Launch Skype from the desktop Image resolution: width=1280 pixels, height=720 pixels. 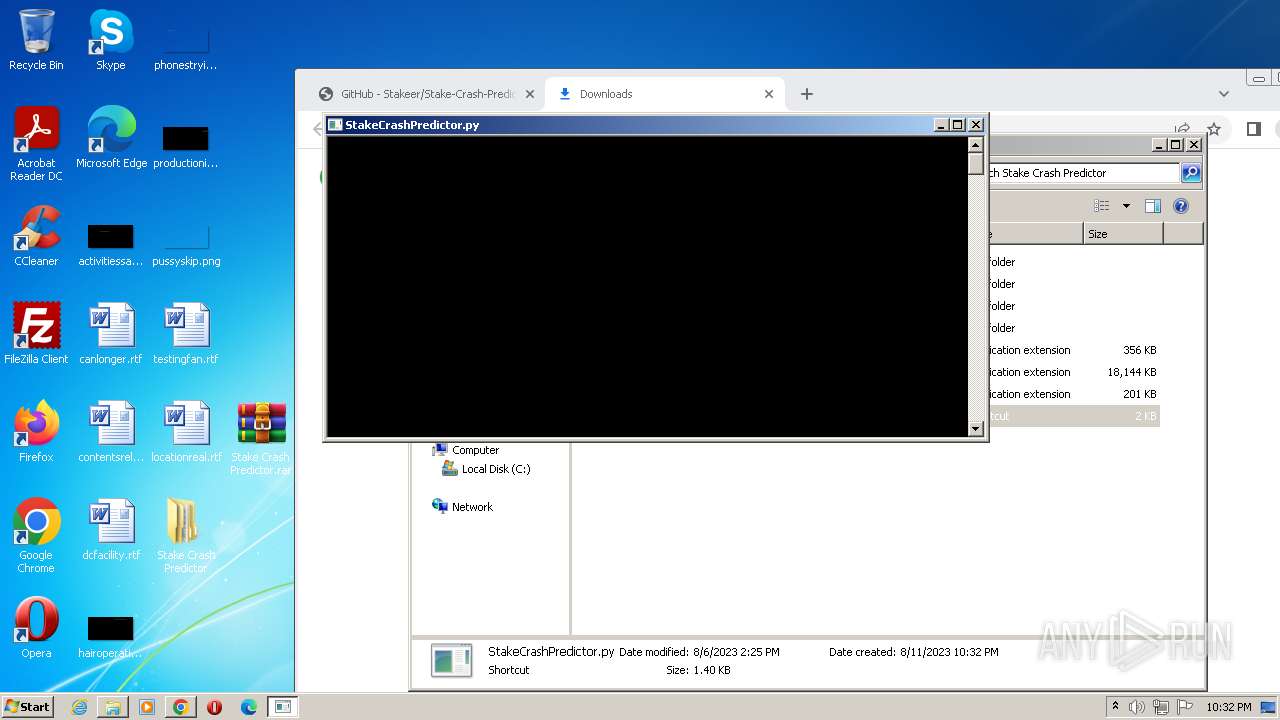click(111, 40)
